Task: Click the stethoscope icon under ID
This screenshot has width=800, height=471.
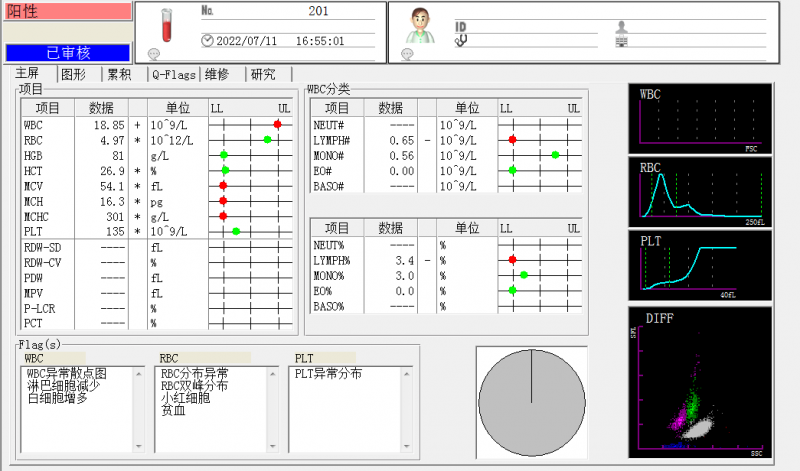Action: tap(461, 41)
